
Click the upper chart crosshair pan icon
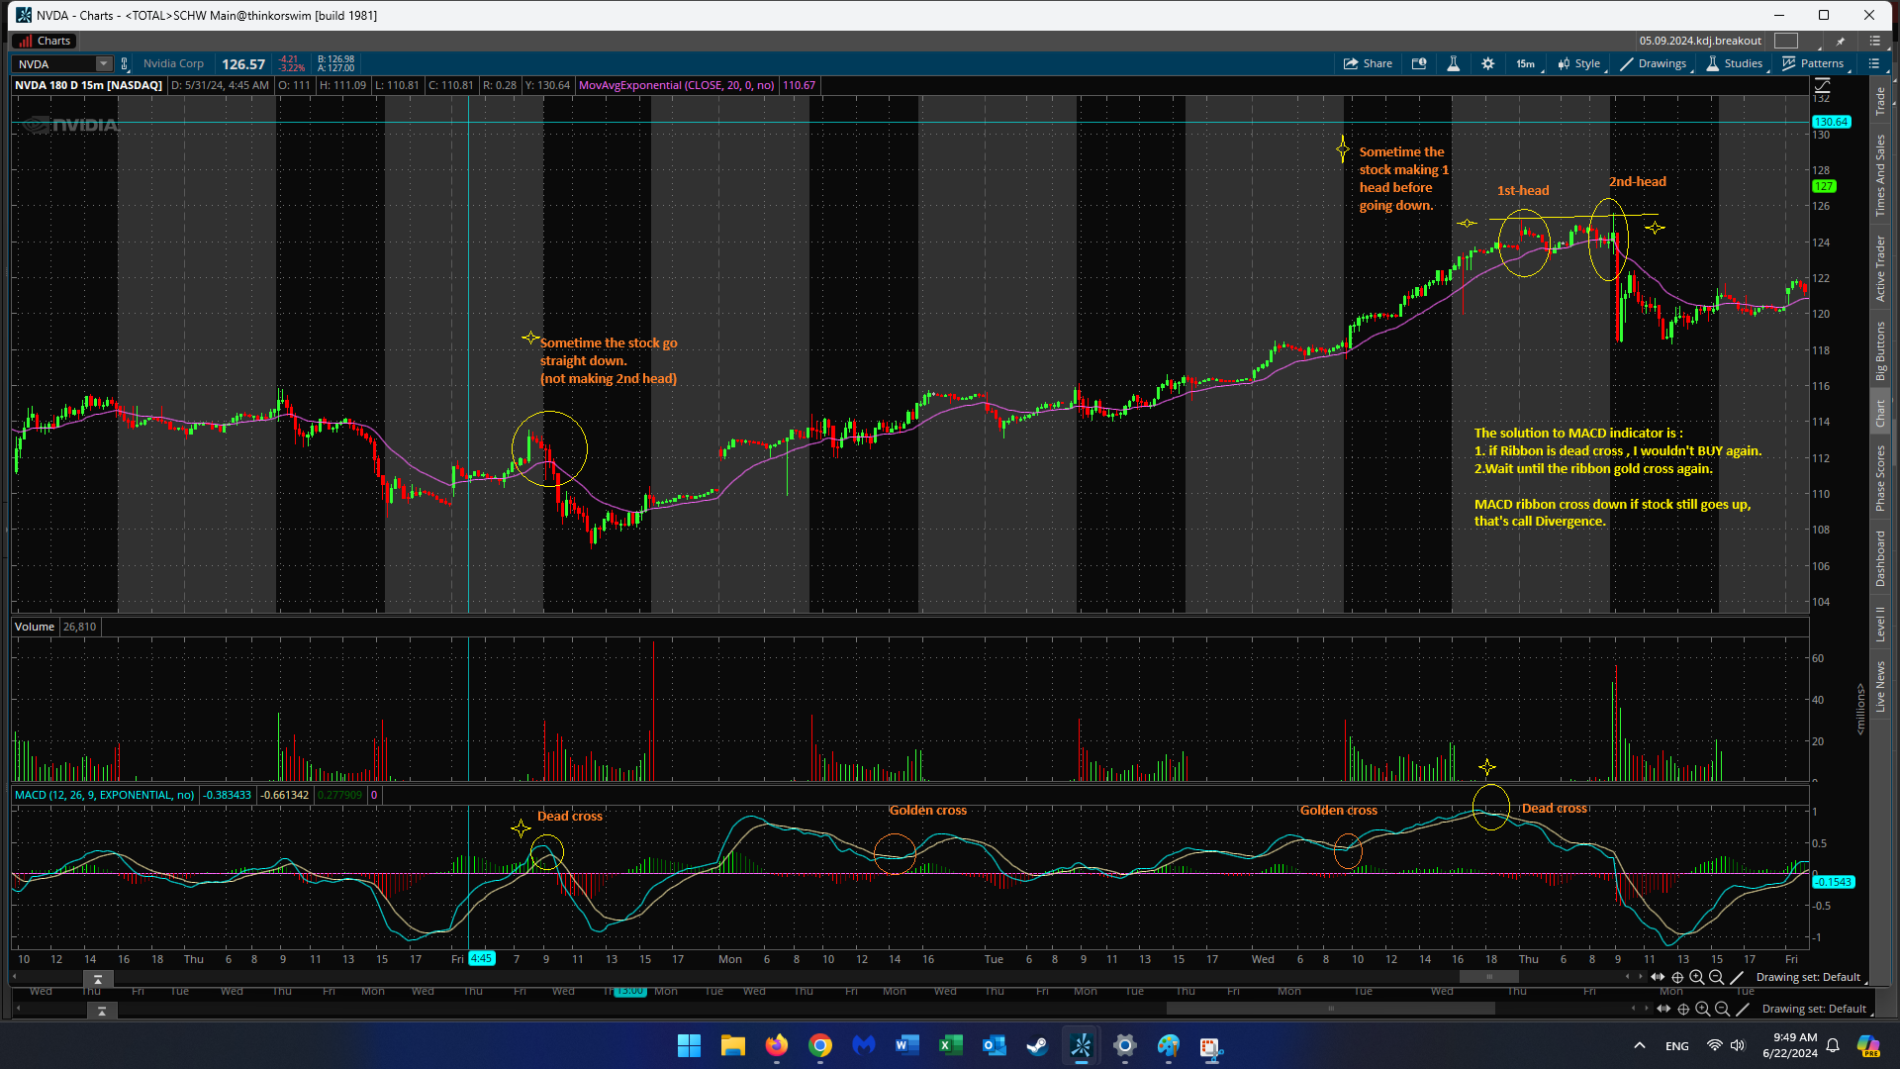coord(1678,977)
